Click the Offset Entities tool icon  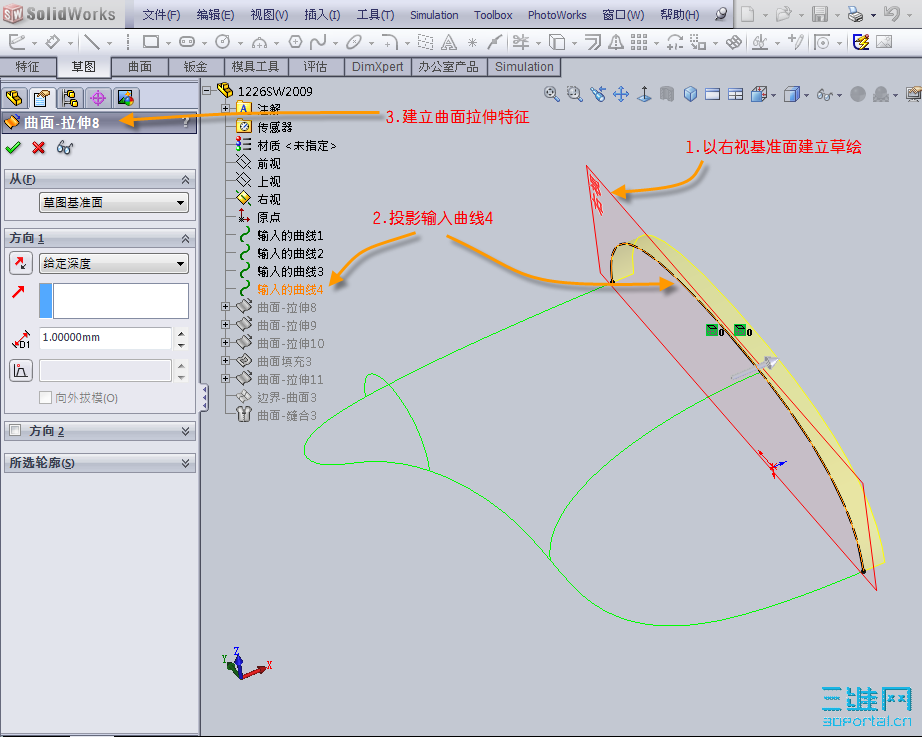tap(593, 42)
